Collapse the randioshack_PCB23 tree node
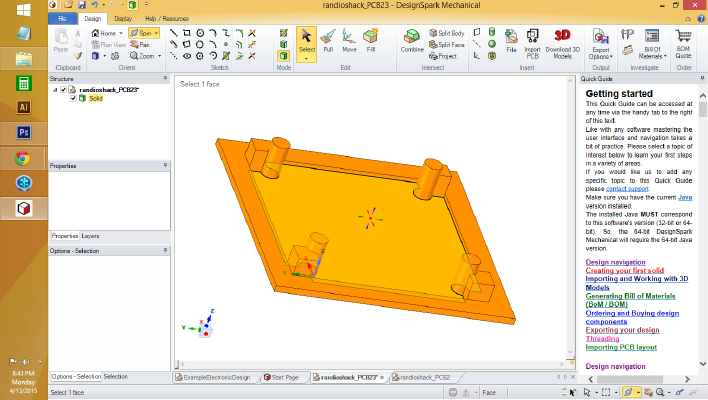Image resolution: width=708 pixels, height=400 pixels. [x=55, y=90]
